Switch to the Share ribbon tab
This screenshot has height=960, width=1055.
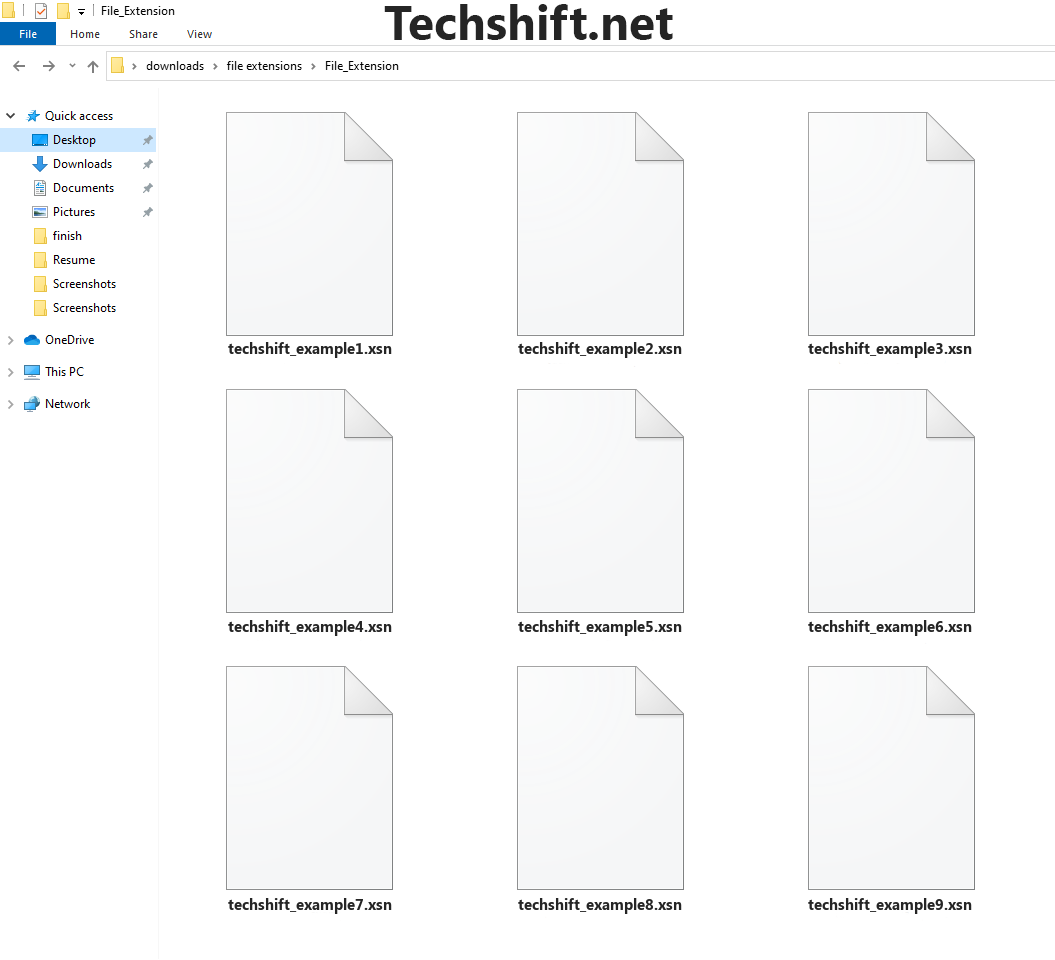click(x=143, y=34)
